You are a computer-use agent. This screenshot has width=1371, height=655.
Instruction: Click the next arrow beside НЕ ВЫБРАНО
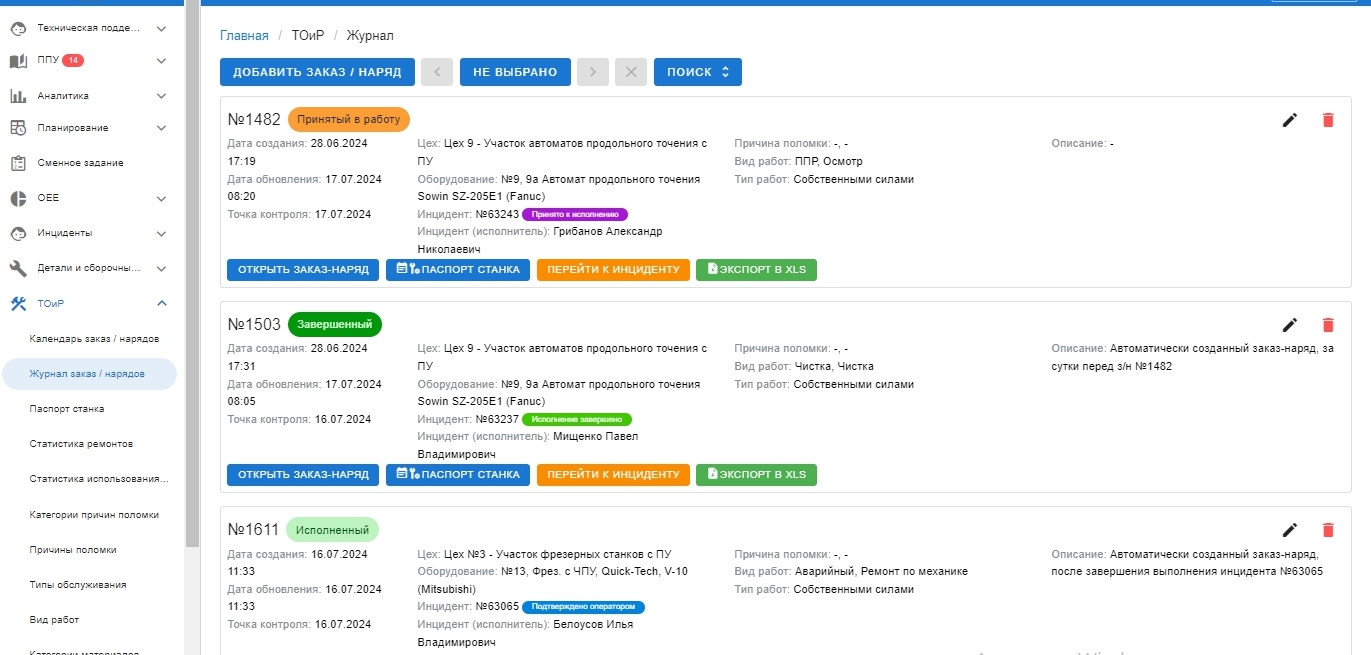593,72
